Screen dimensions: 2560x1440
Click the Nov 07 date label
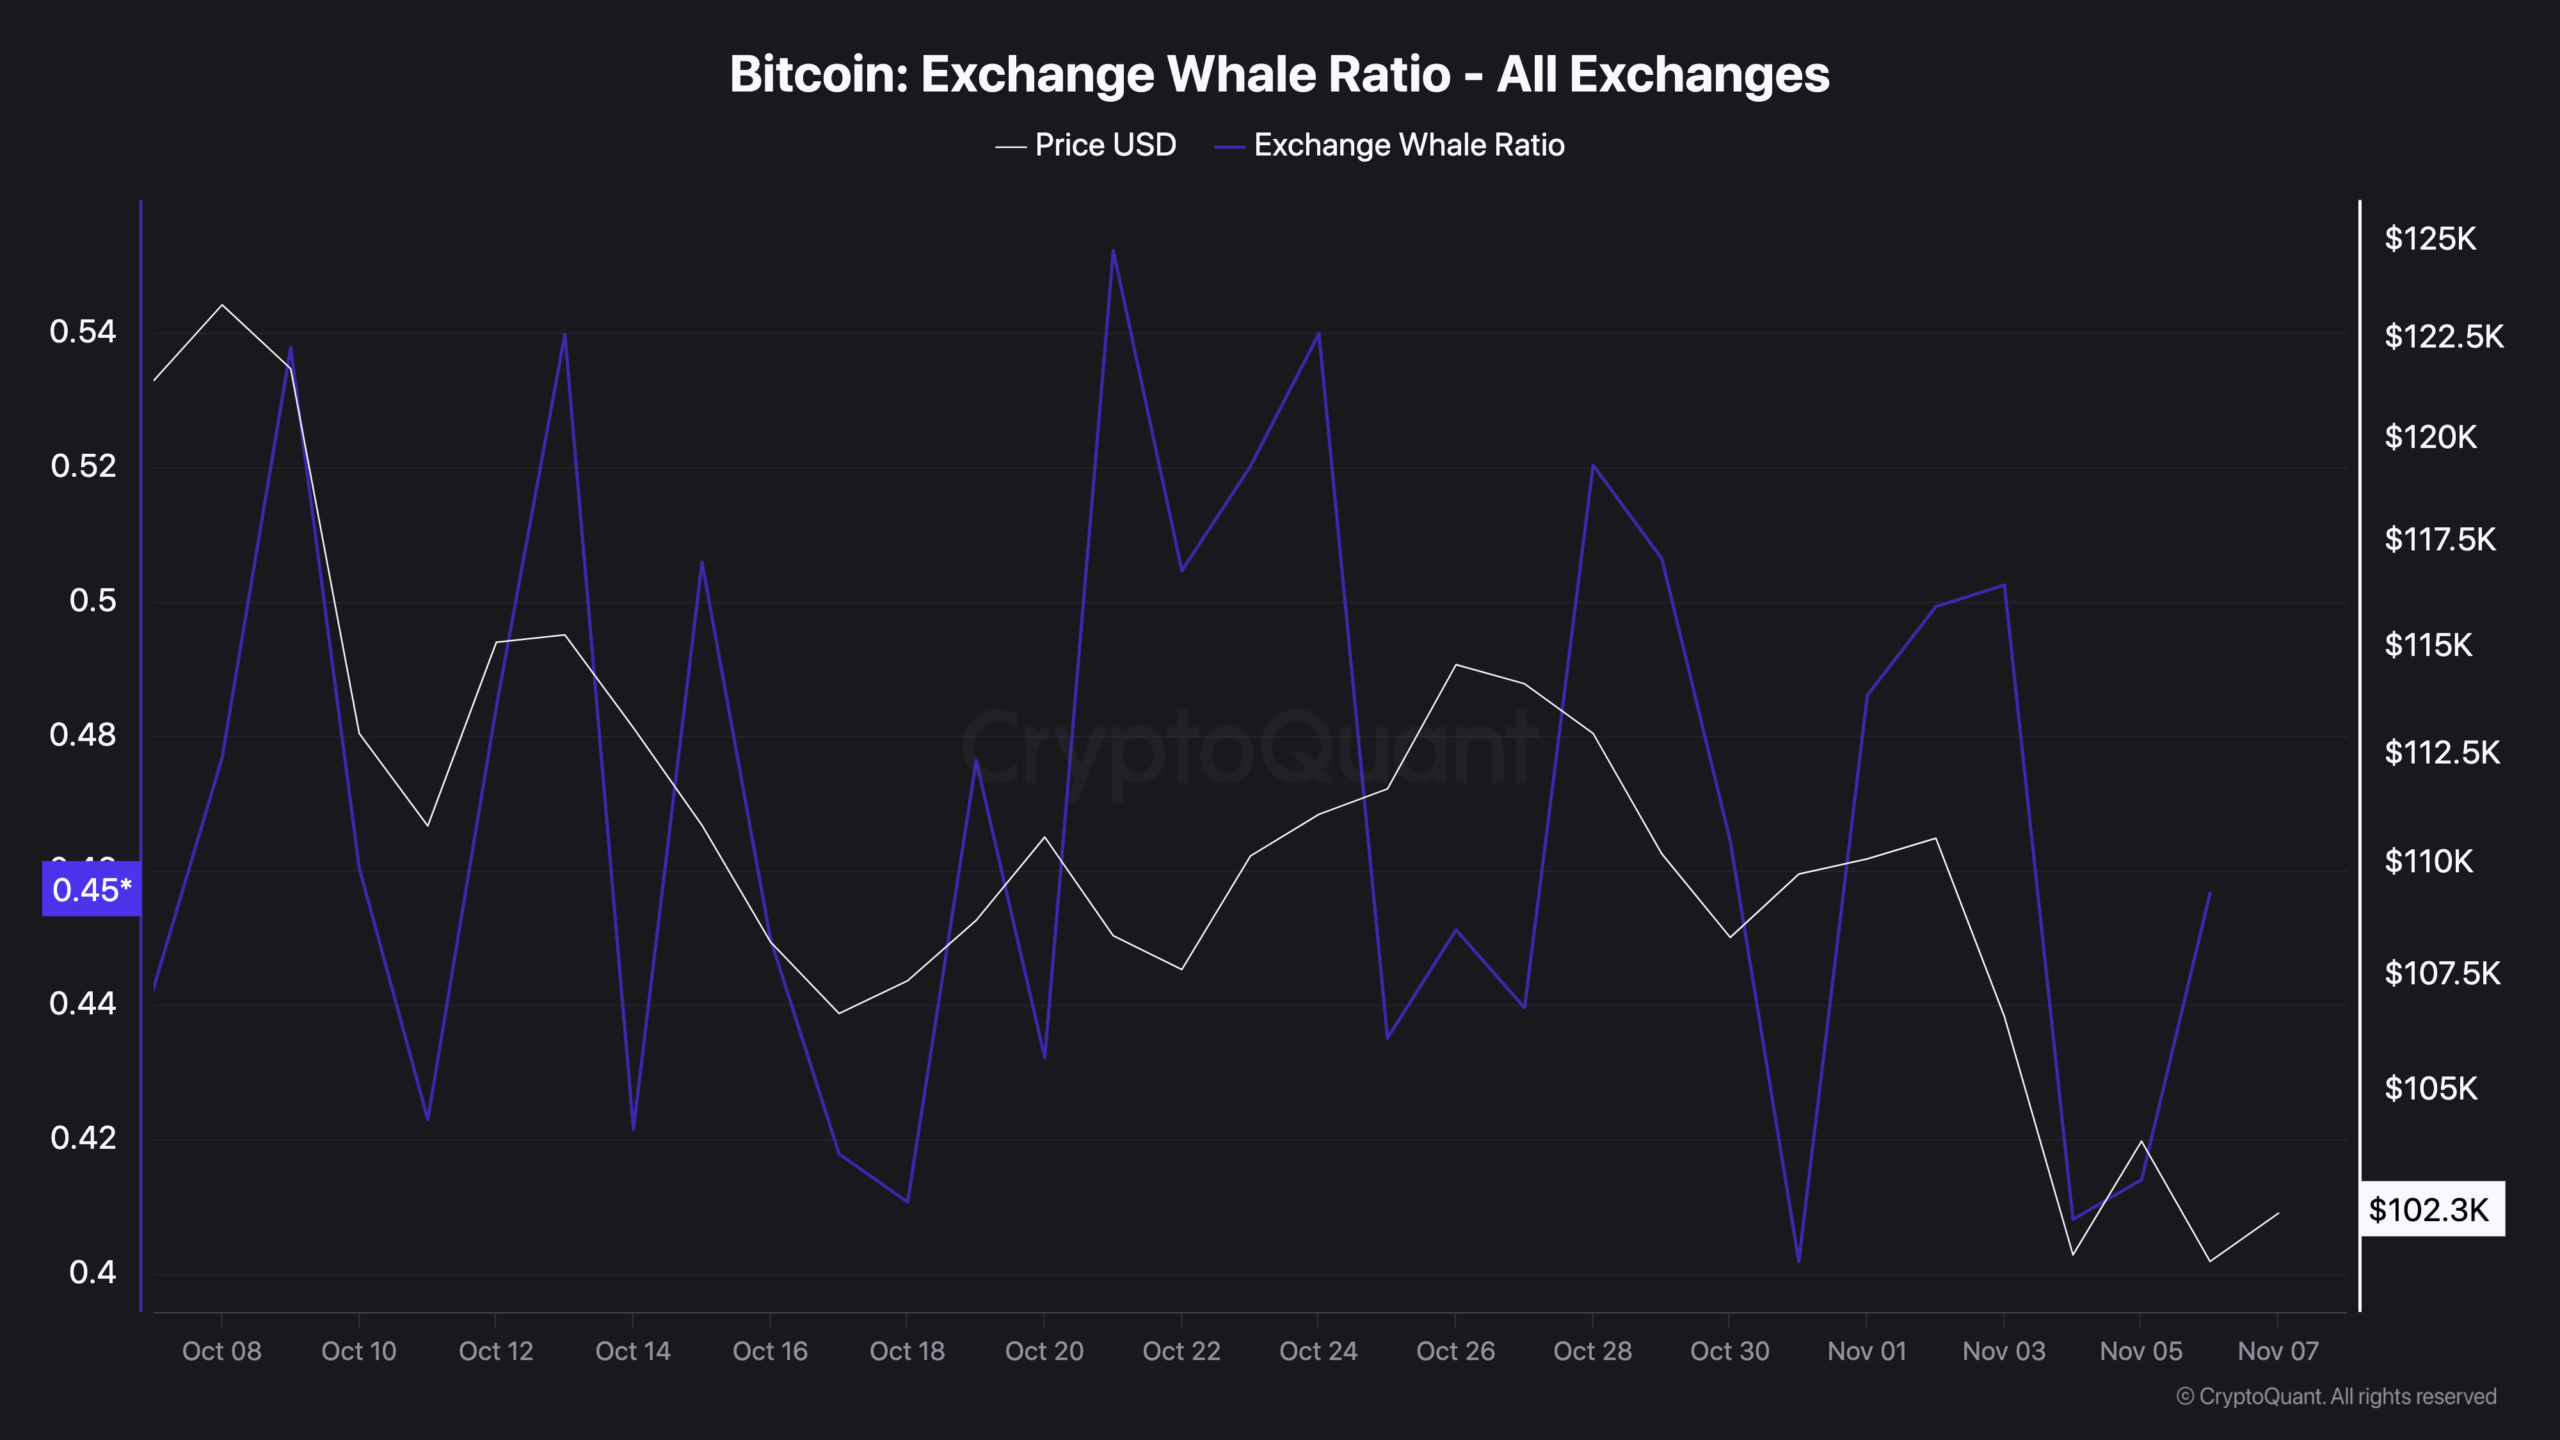2277,1351
